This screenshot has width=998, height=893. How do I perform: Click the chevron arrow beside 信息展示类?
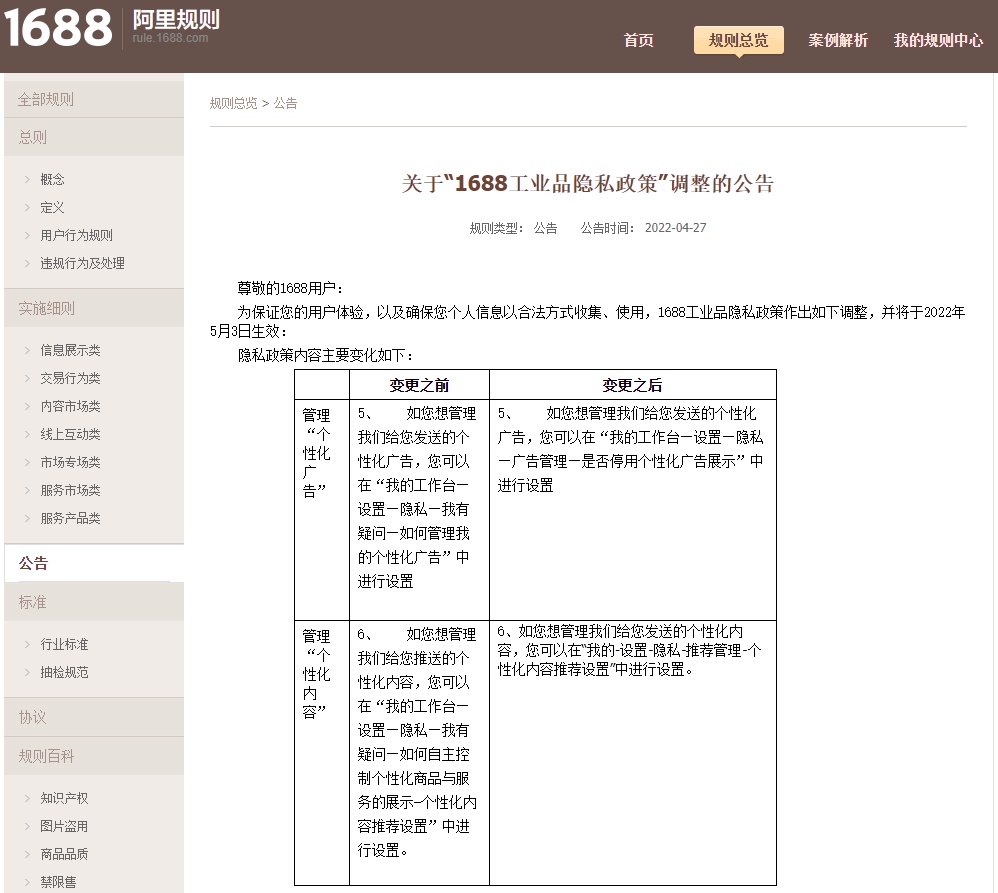27,350
